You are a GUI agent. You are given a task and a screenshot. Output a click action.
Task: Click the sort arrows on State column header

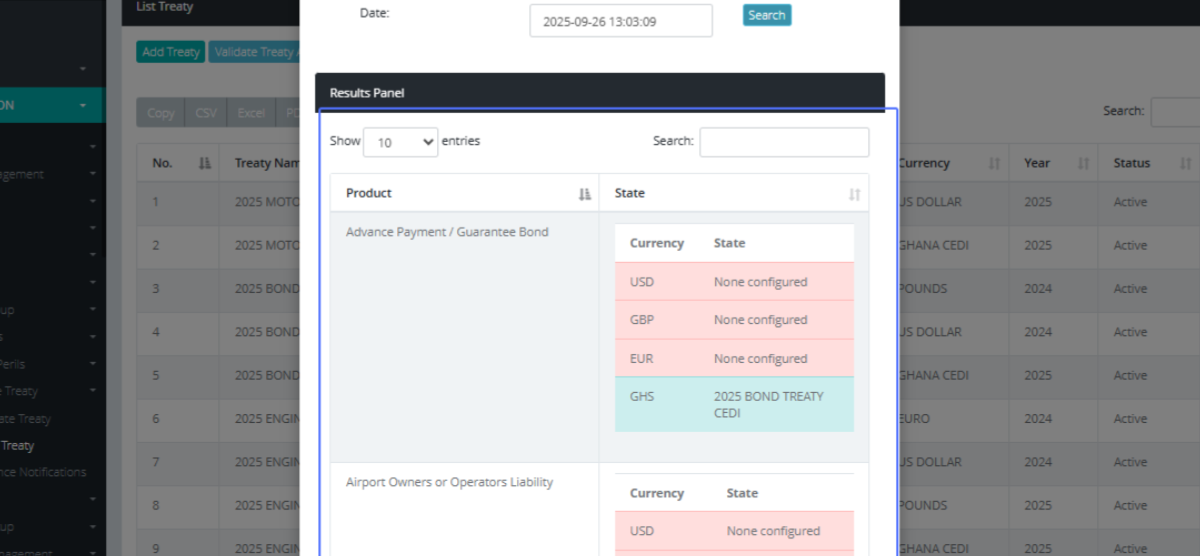(x=854, y=194)
